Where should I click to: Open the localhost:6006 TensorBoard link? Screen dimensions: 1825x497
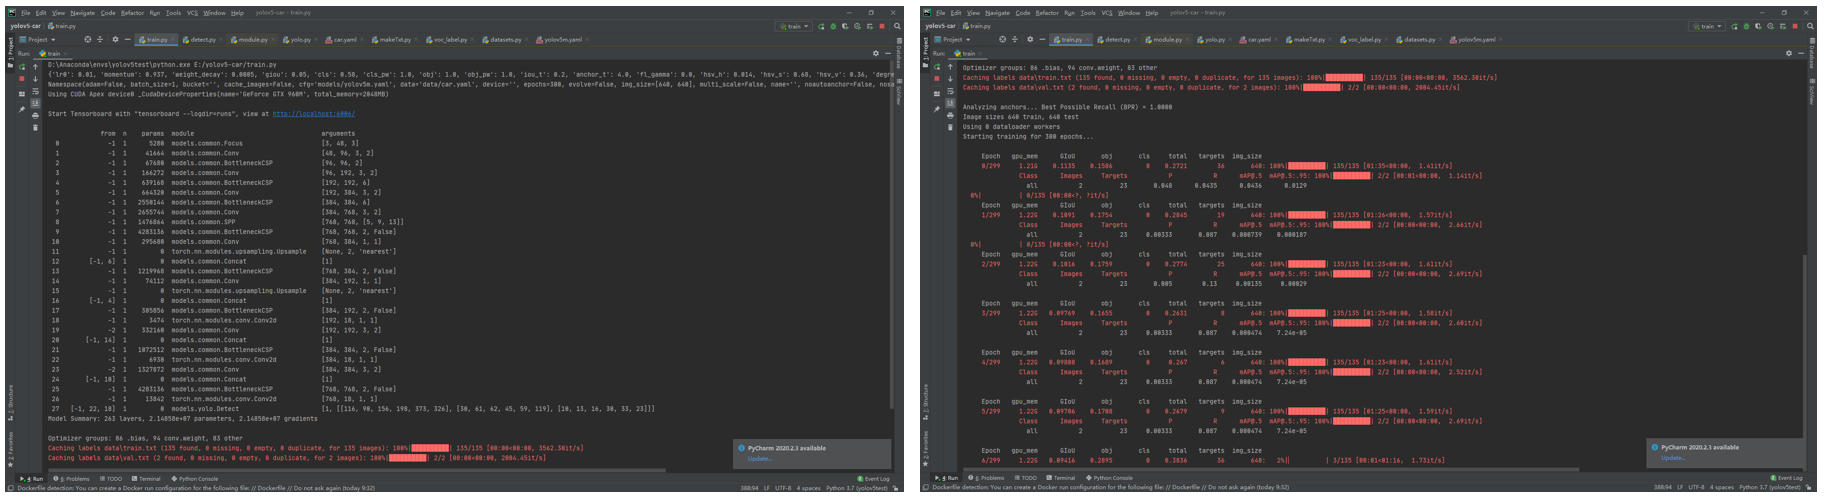tap(313, 114)
